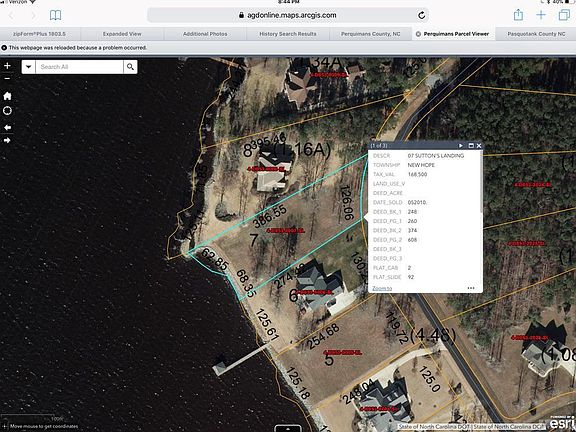Close the Perquimans Parcel Viewer tab
Viewport: 576px width, 432px height.
pyautogui.click(x=418, y=34)
